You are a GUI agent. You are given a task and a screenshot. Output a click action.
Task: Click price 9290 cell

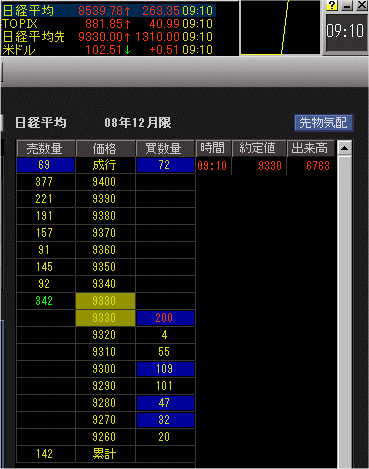(105, 386)
